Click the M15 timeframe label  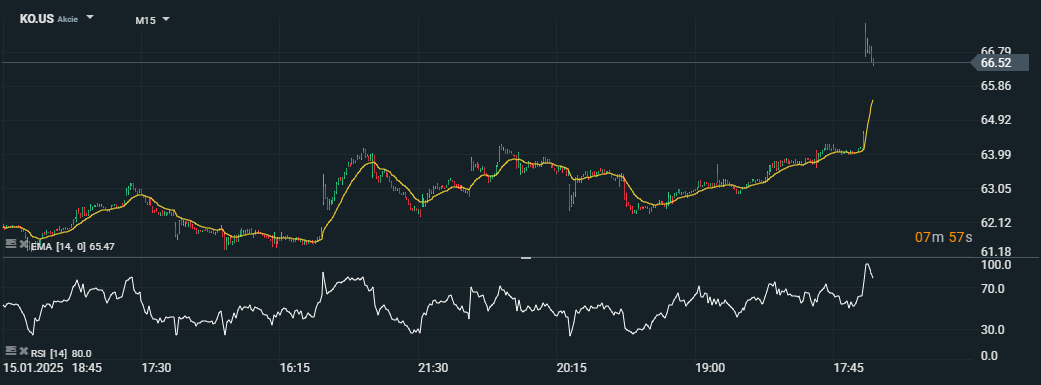coord(145,21)
